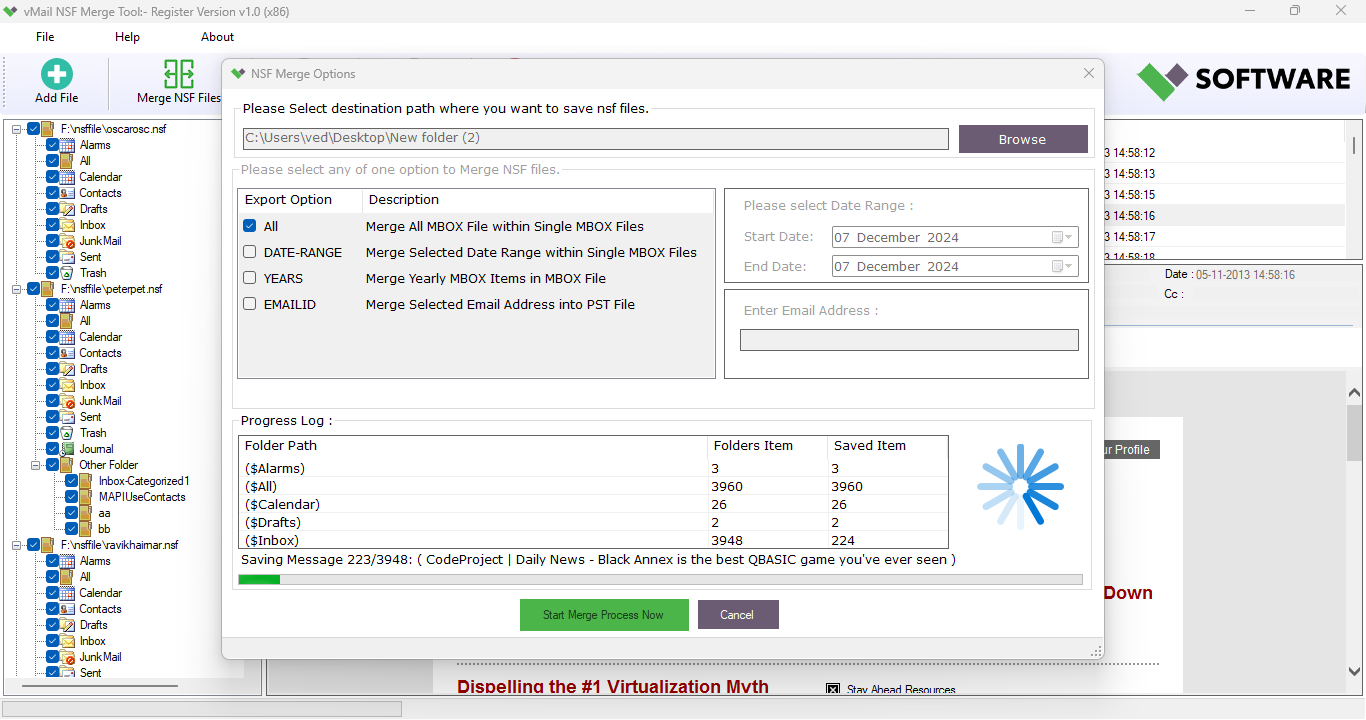Click the Journal icon under peterpet.nsf
1366x720 pixels.
pos(67,449)
